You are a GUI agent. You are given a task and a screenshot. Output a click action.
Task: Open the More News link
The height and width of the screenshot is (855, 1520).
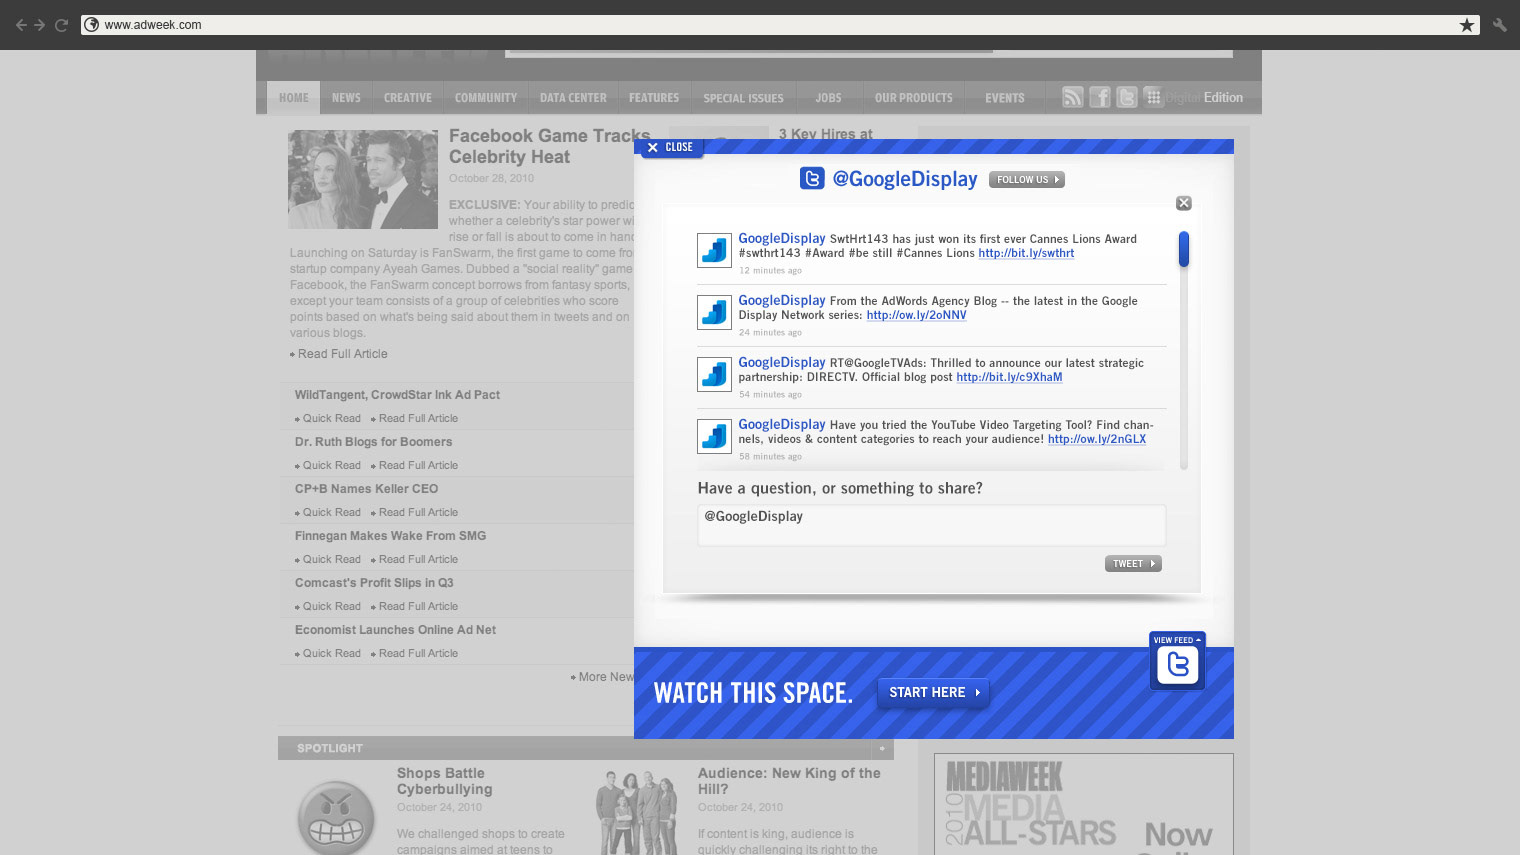[x=603, y=677]
